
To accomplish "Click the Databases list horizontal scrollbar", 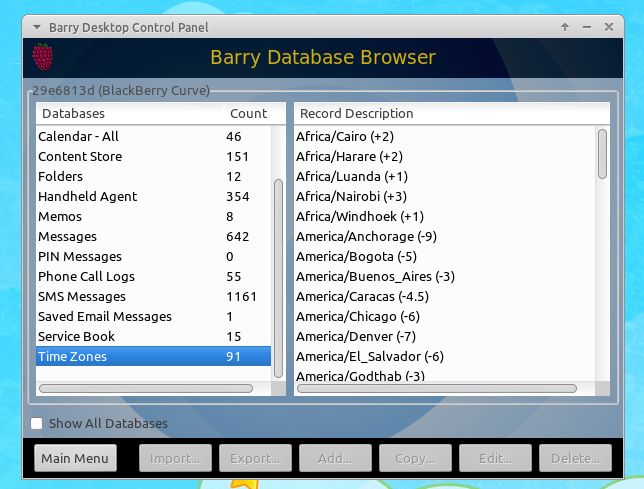I will point(146,388).
